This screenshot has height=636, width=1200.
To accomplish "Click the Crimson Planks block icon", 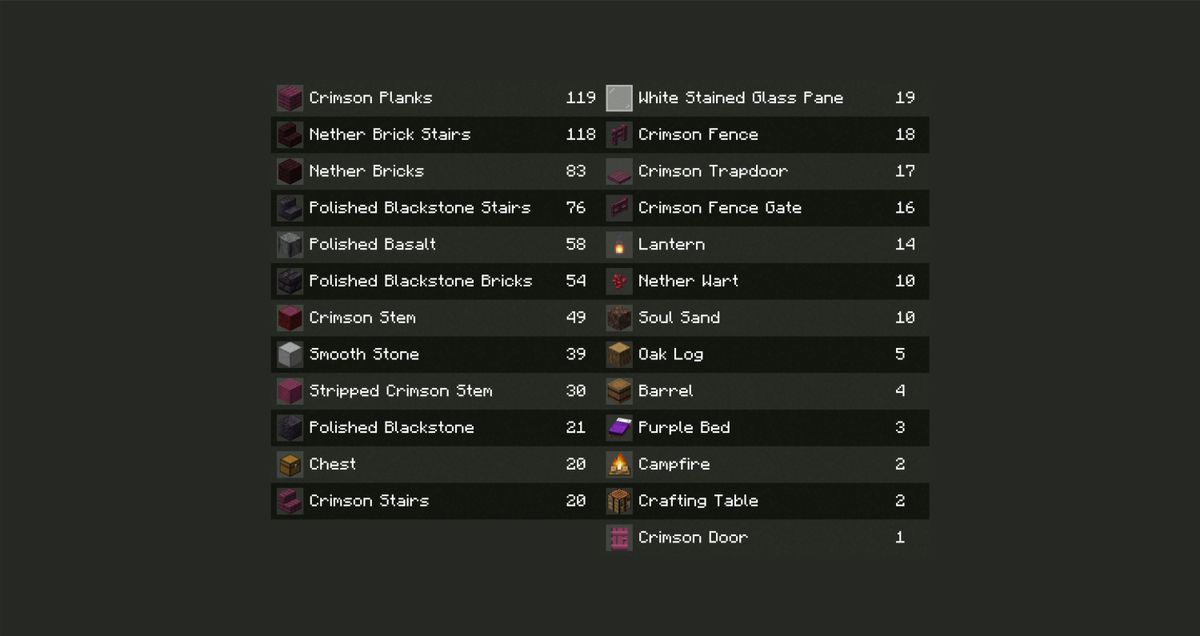I will coord(290,98).
